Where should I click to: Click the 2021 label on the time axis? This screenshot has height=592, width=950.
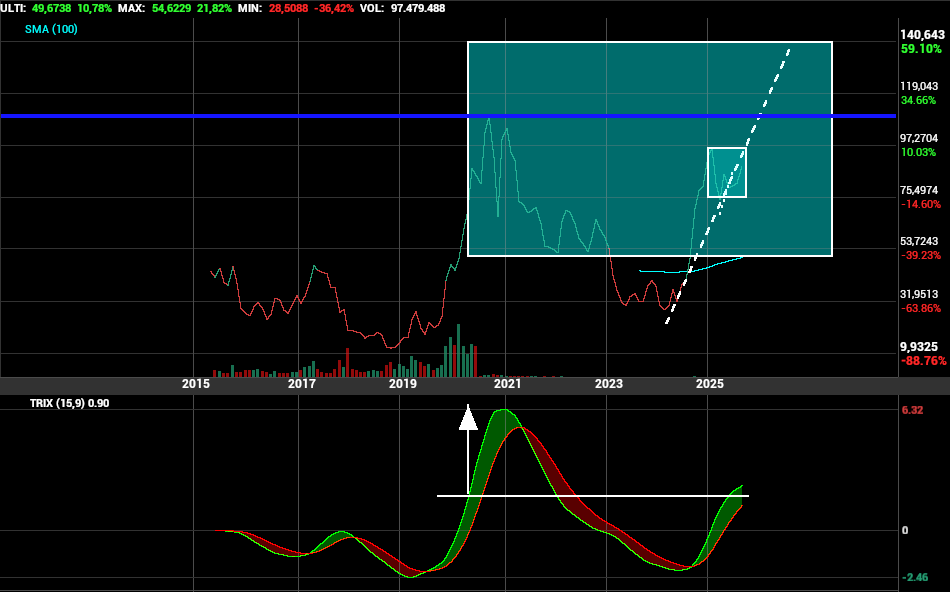(x=508, y=384)
